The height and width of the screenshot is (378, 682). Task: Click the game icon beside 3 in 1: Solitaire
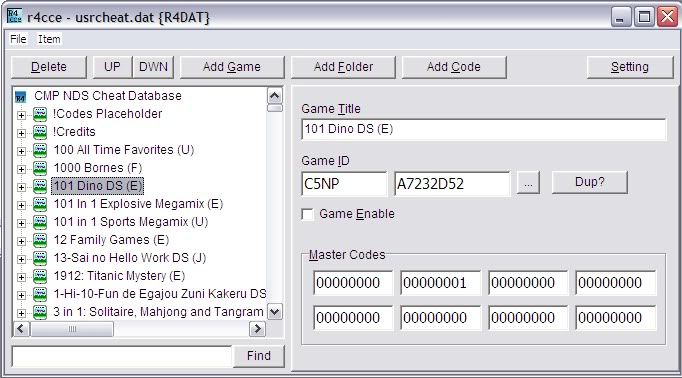tap(40, 312)
